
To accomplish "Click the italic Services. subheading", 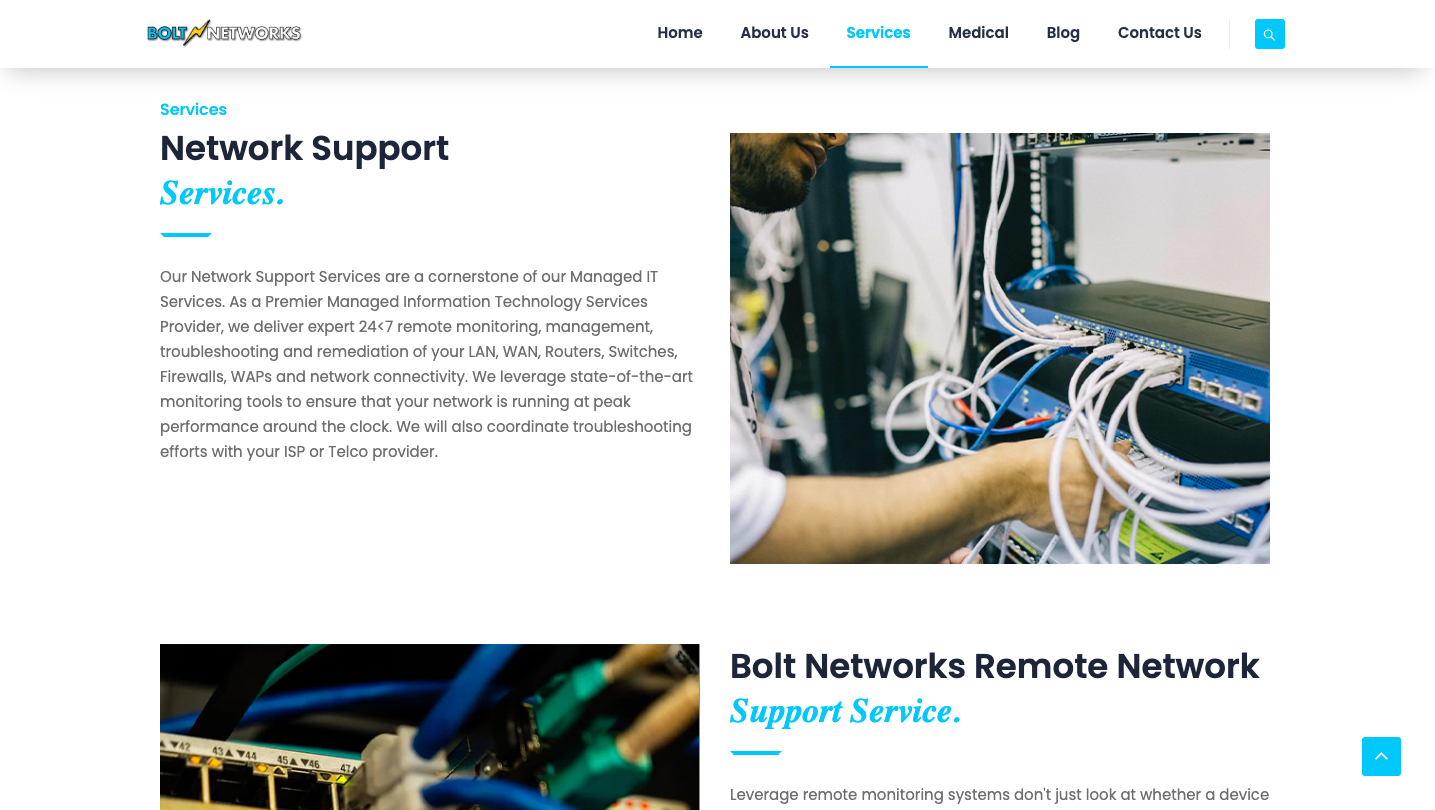I will pyautogui.click(x=222, y=193).
